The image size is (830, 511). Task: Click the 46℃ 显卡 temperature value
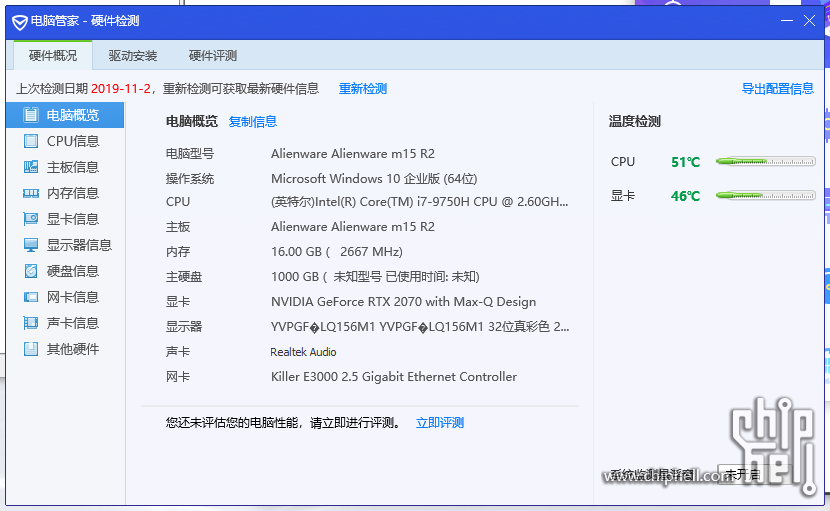pos(685,196)
